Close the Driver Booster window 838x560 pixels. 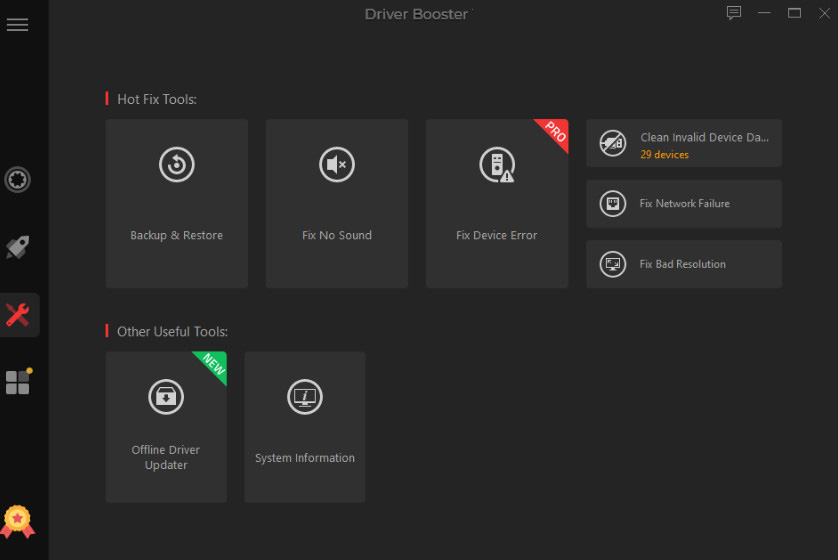pos(824,13)
